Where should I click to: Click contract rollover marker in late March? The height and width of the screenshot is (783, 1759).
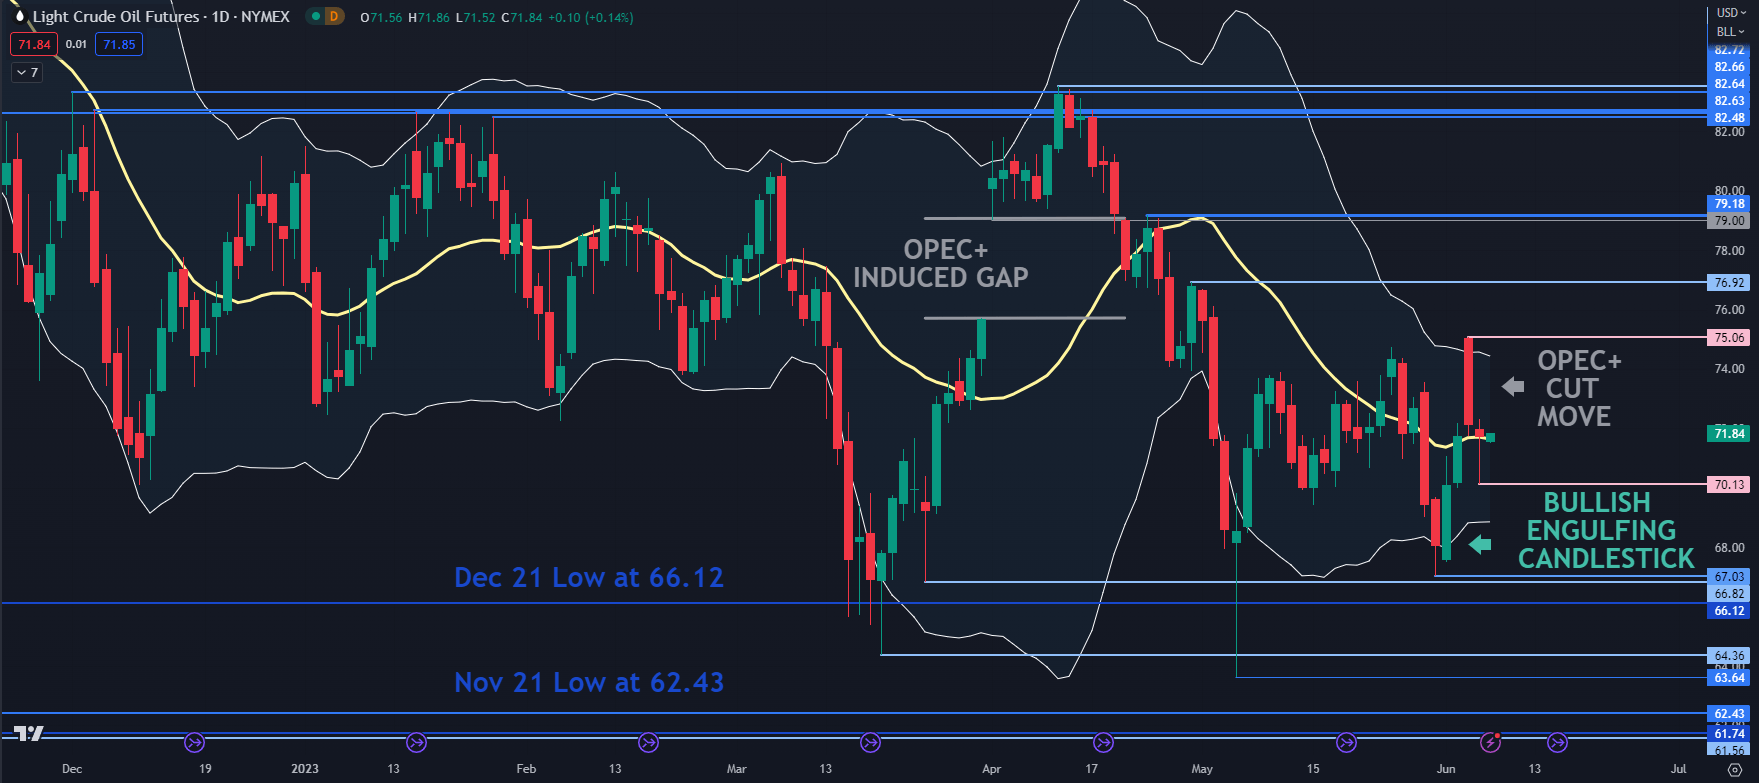tap(870, 742)
